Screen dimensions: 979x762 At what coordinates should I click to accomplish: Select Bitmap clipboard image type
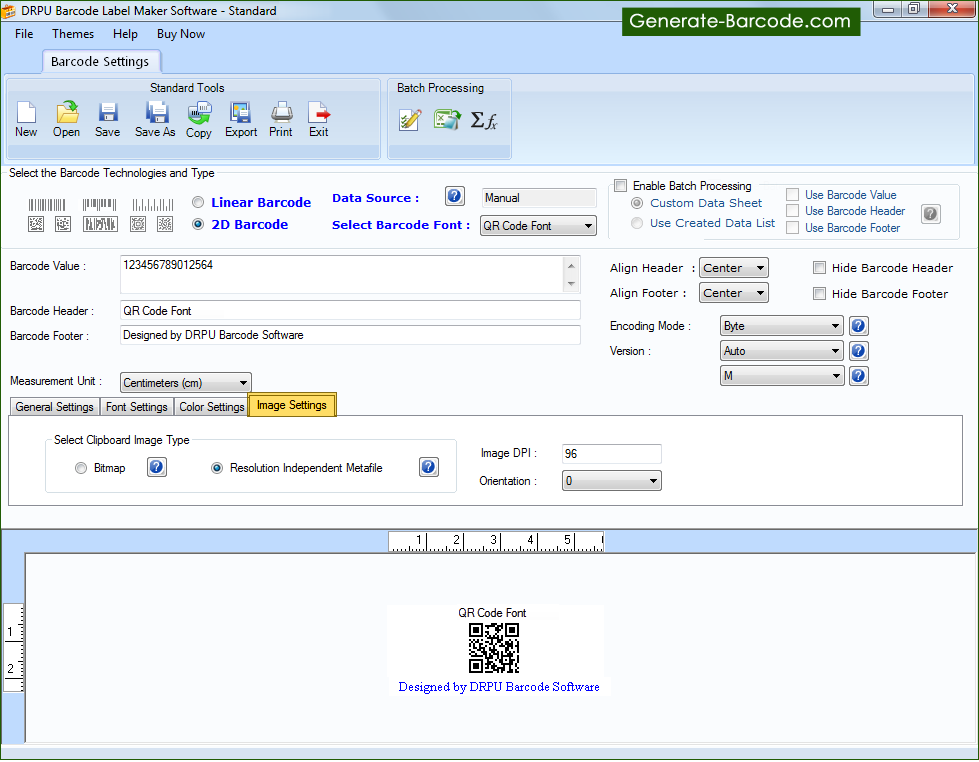point(81,468)
